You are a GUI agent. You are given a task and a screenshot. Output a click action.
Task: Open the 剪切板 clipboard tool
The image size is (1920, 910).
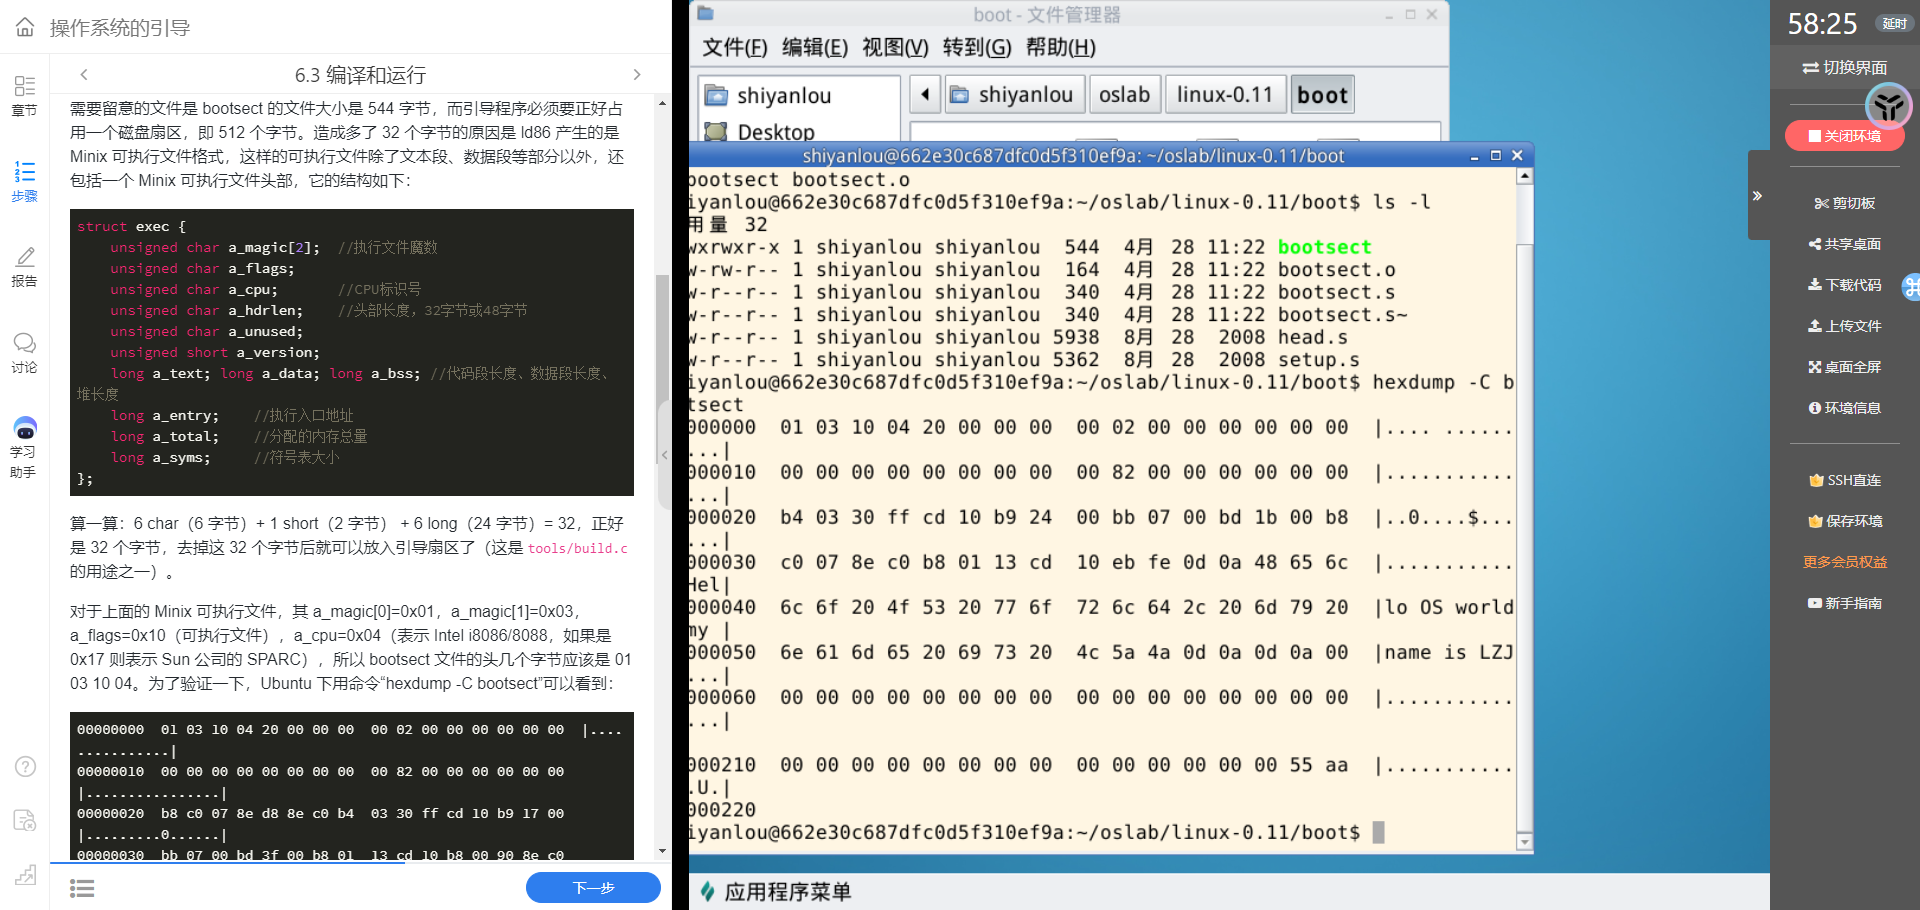[x=1845, y=203]
